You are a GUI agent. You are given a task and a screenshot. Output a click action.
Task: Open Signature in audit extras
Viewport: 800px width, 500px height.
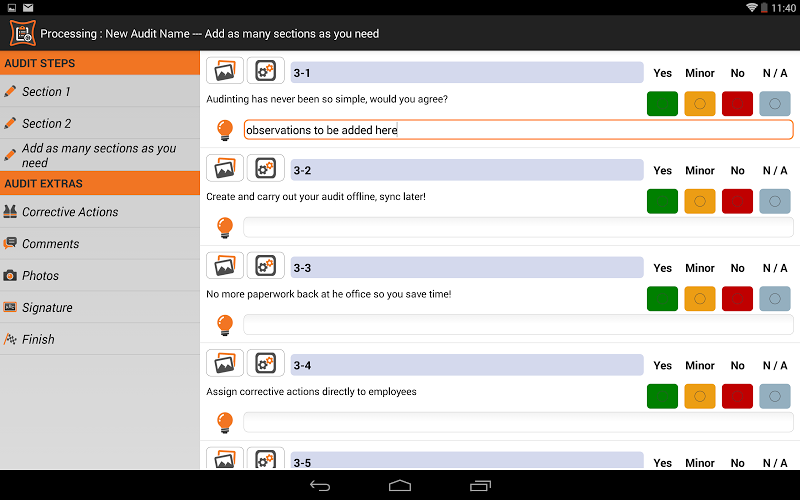[x=100, y=307]
